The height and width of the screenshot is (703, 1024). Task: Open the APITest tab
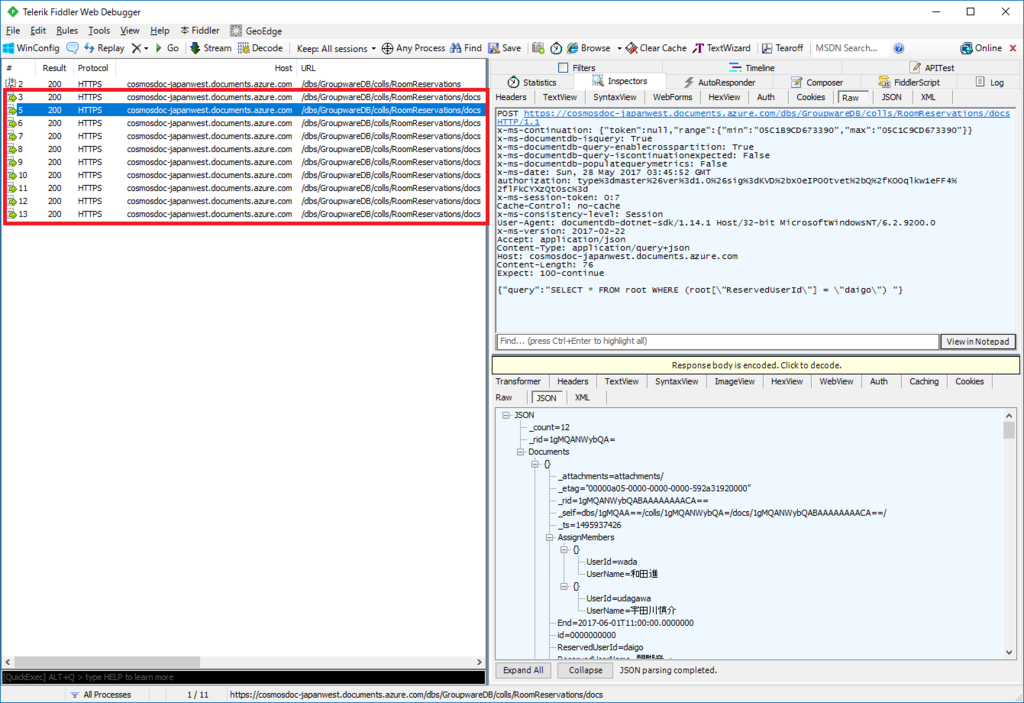click(x=932, y=67)
